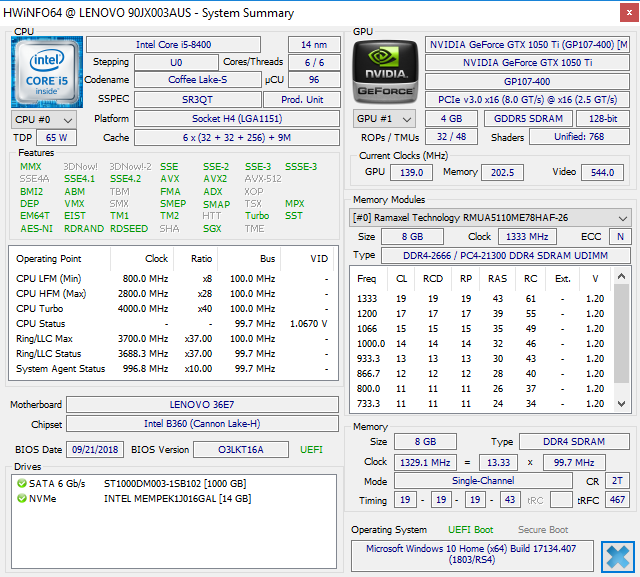Screen dimensions: 640x577
Task: Click the BIOS Date 09/21/2018 field
Action: coord(95,450)
